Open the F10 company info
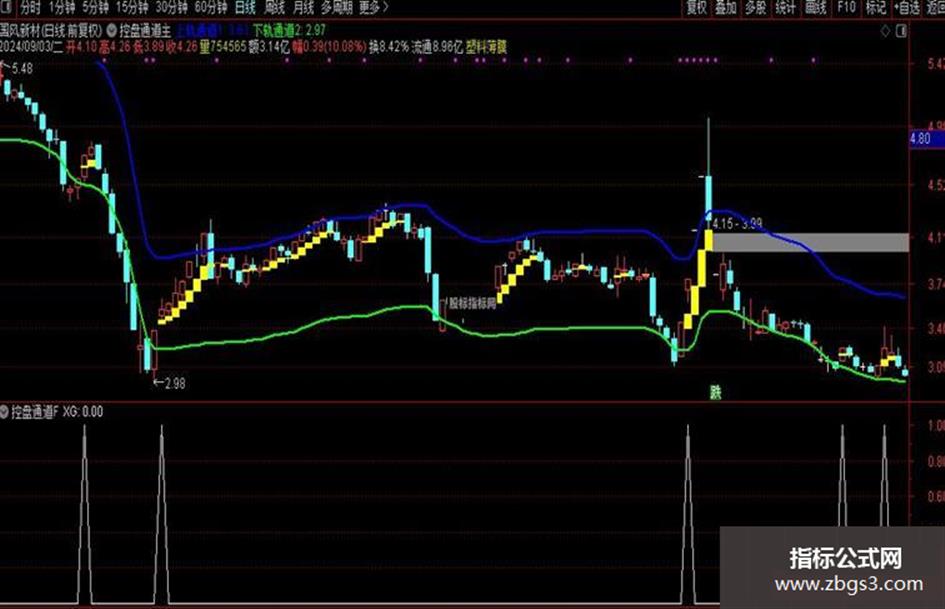 click(846, 8)
